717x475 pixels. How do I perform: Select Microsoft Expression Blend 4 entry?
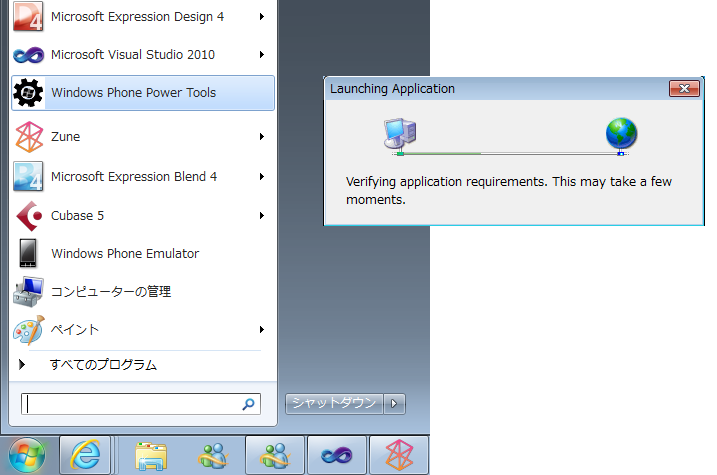coord(143,176)
